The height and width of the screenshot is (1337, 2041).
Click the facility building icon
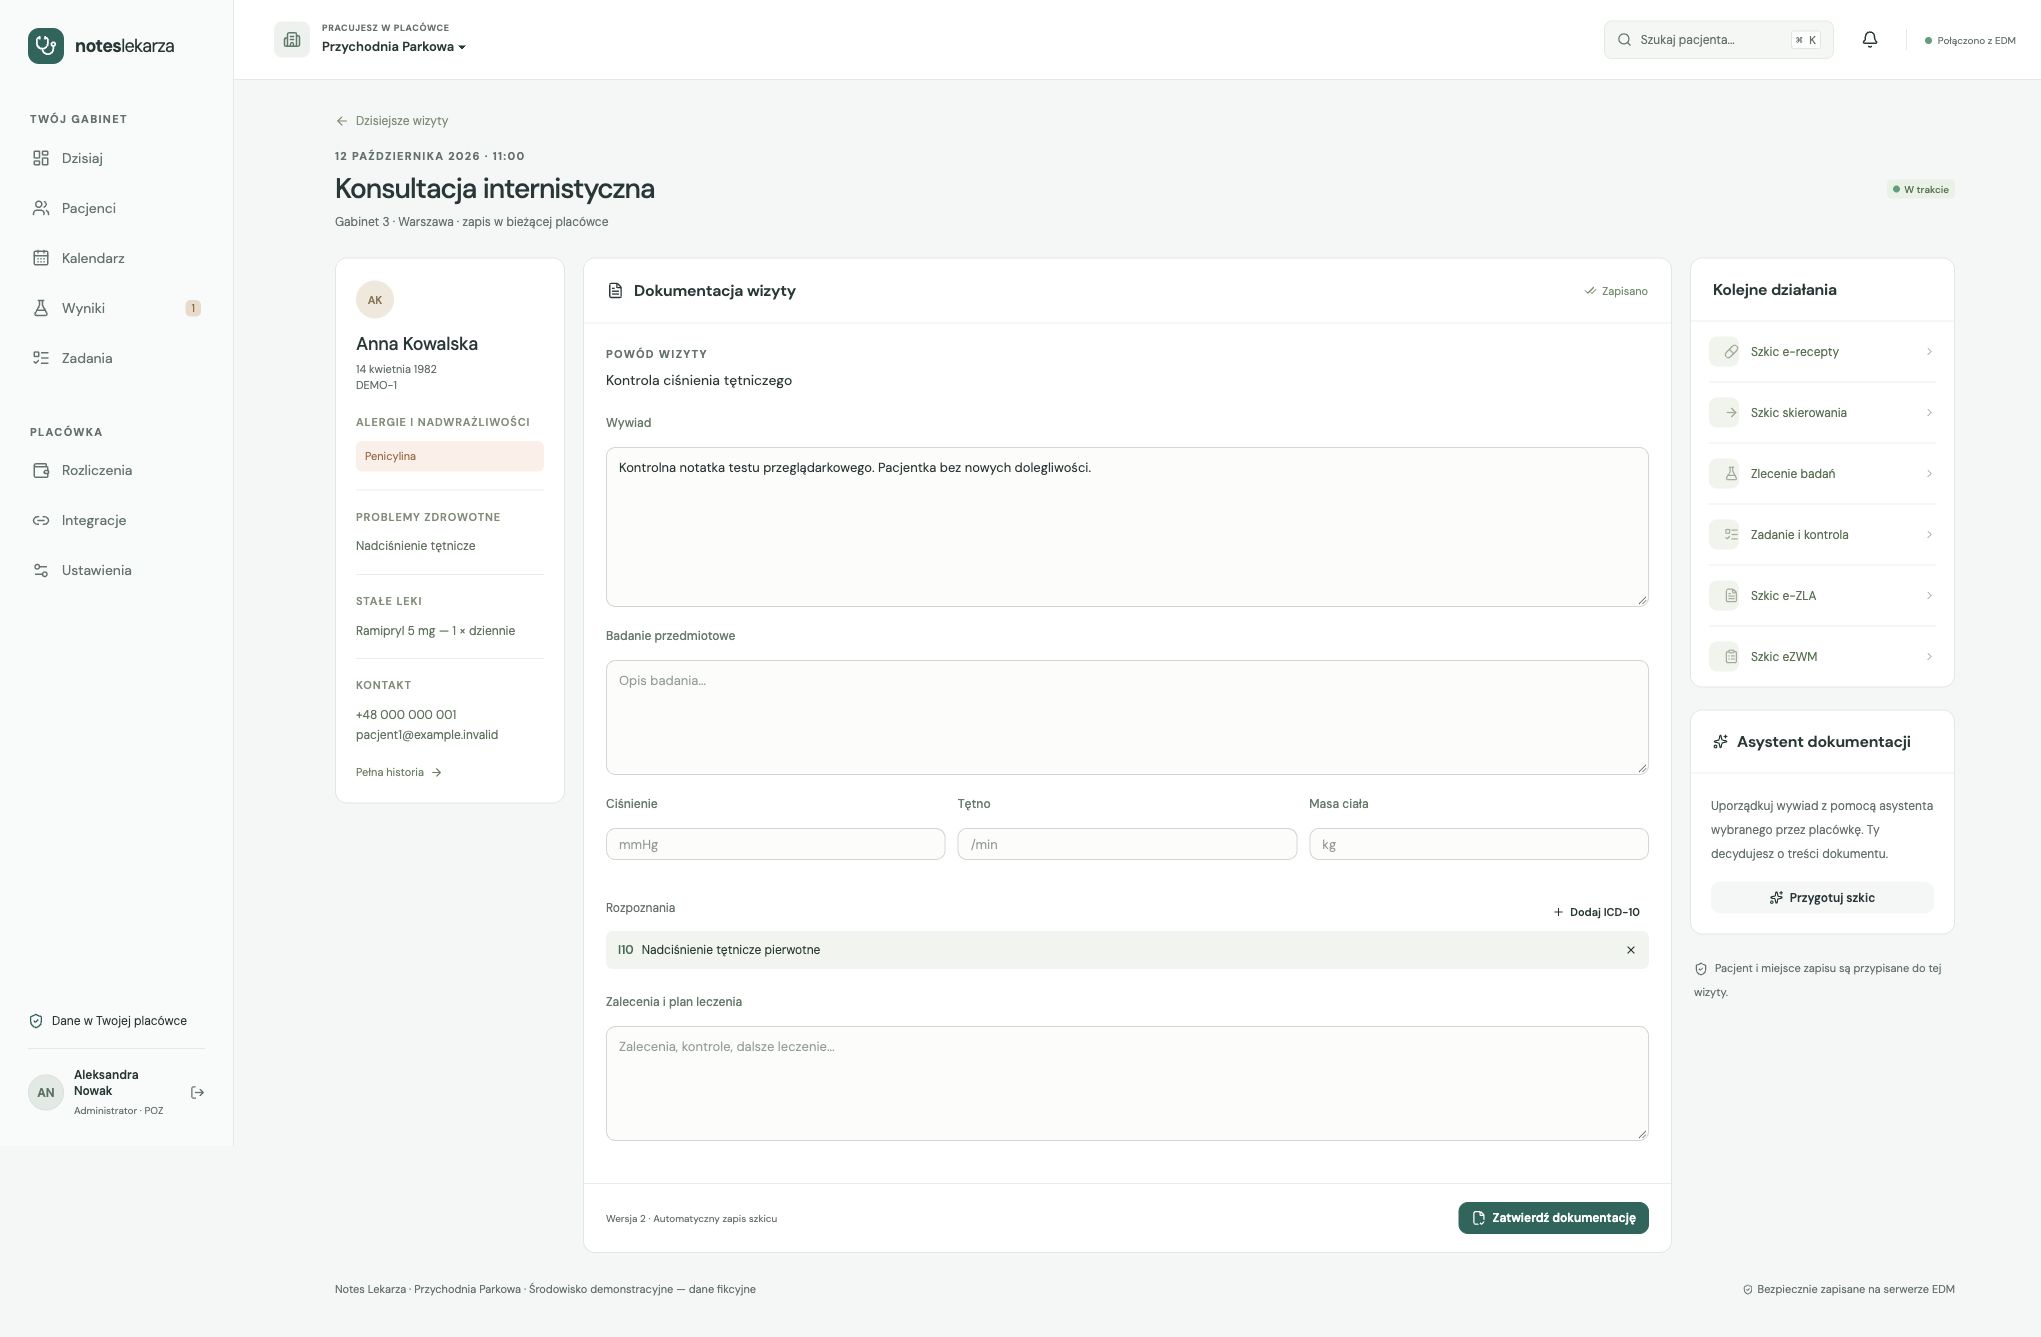pos(292,40)
